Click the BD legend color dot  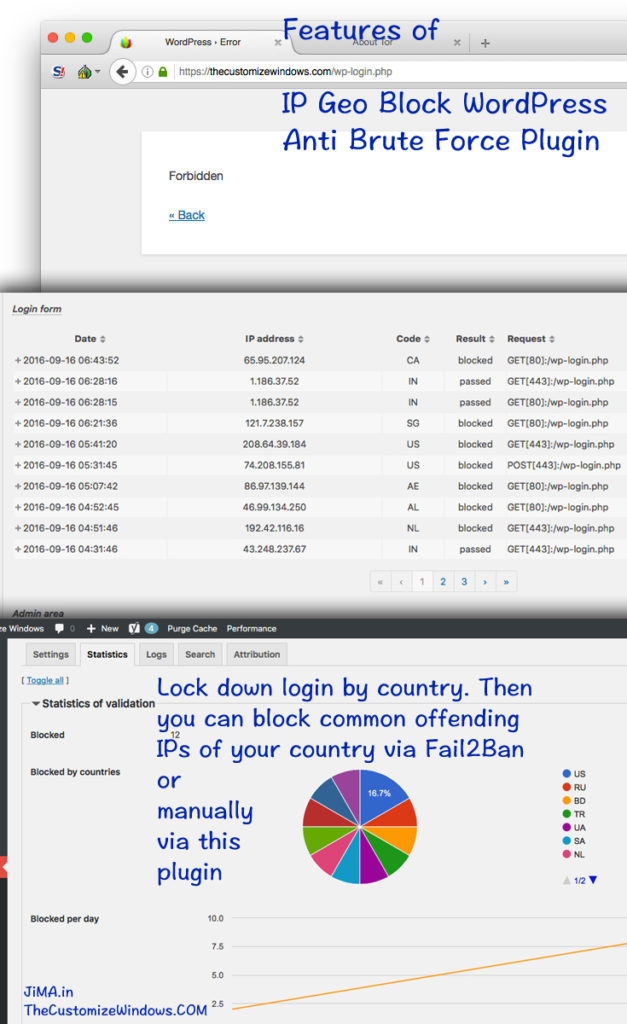(x=567, y=801)
